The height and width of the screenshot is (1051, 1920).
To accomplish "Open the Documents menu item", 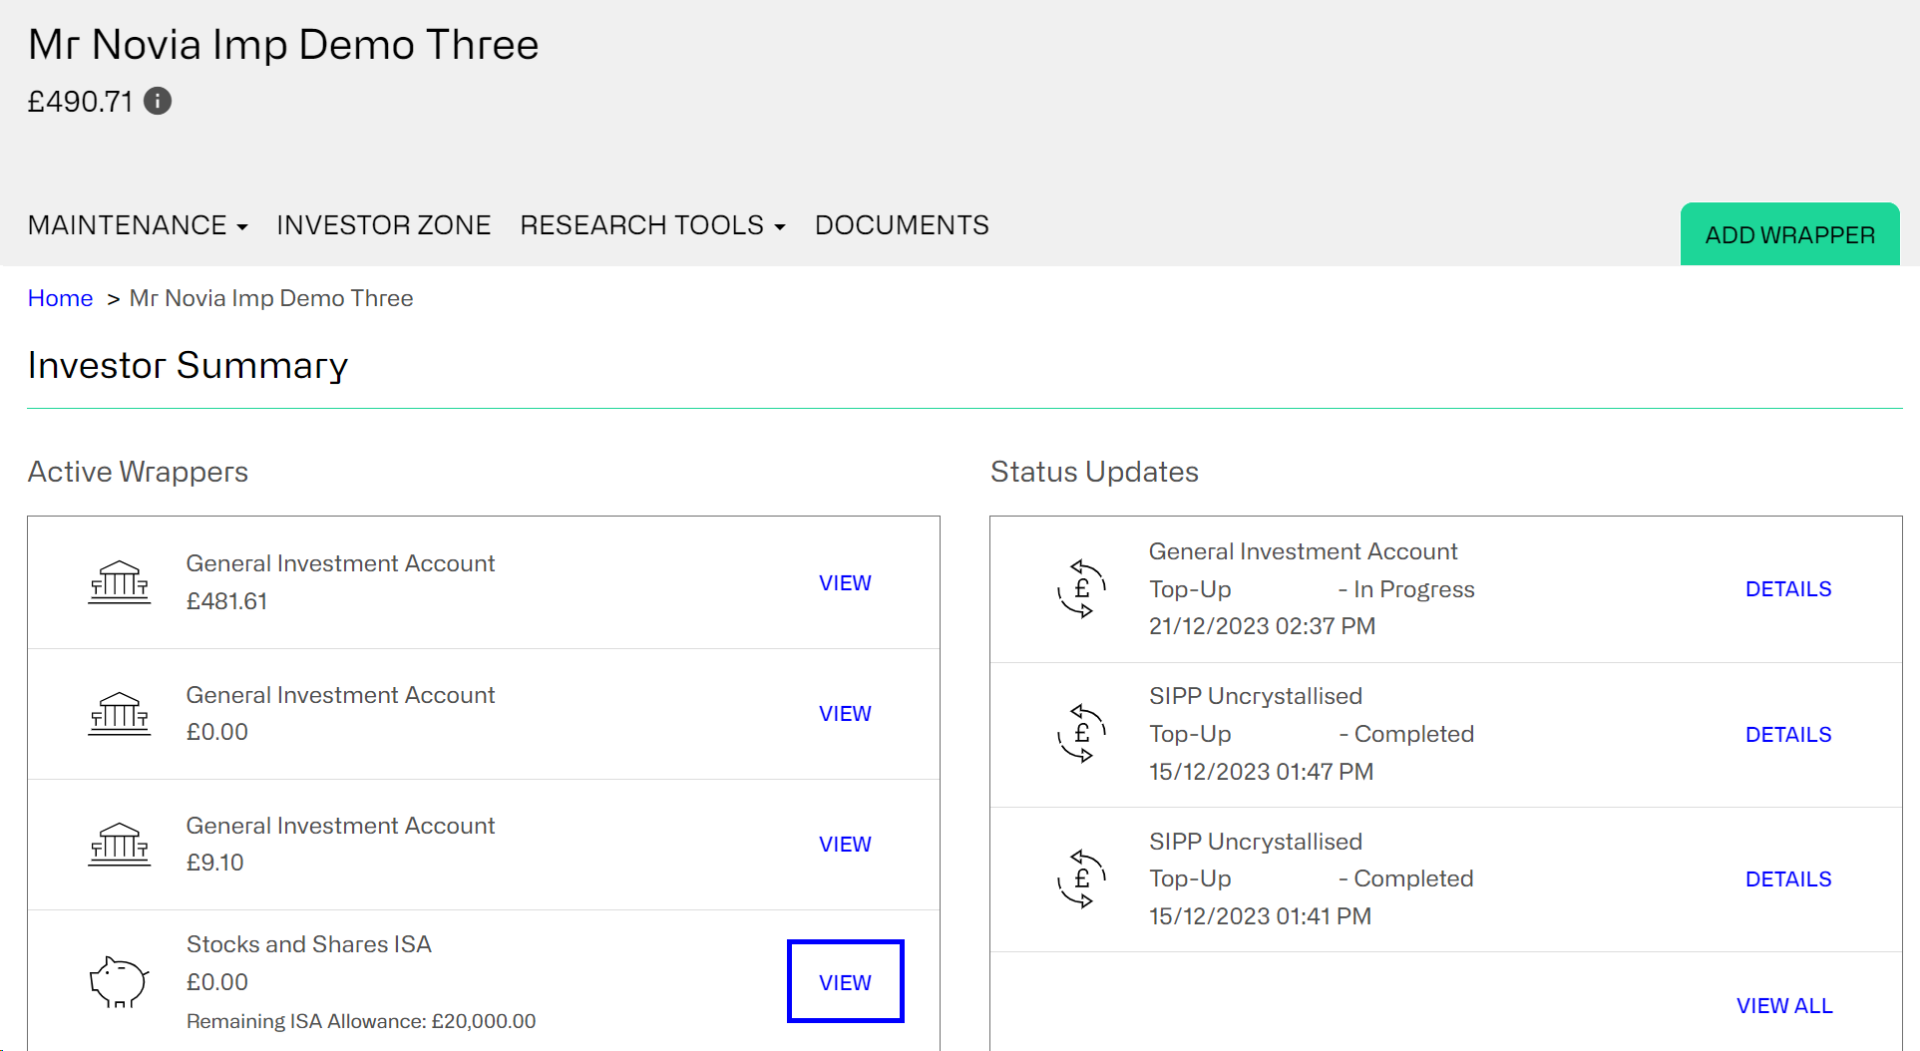I will click(901, 226).
